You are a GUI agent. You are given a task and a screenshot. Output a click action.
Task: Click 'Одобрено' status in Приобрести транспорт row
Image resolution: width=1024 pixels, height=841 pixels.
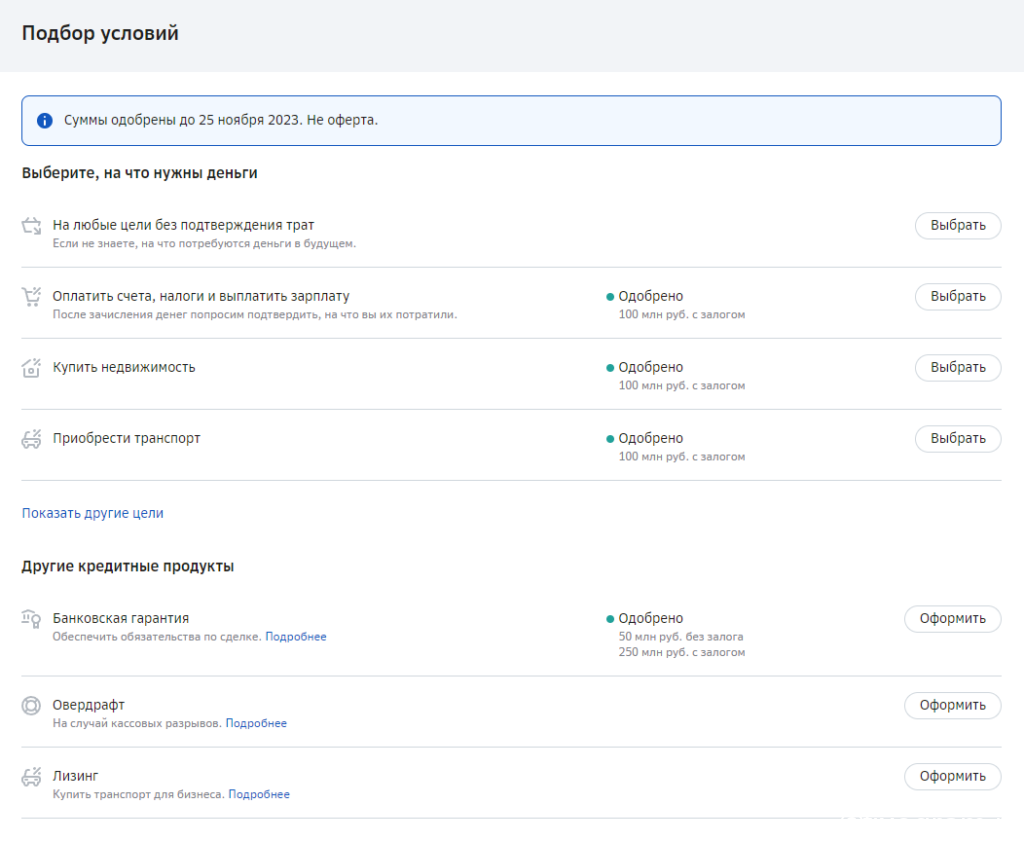(650, 439)
